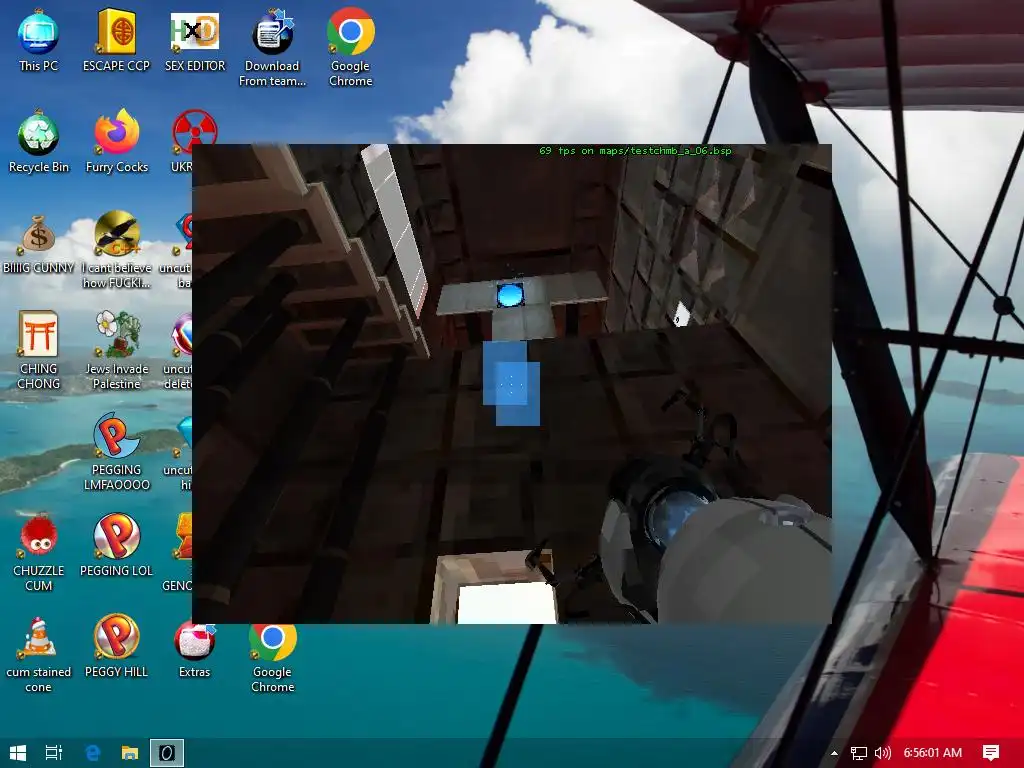Screen dimensions: 1024x768
Task: Open Task View from the taskbar
Action: [x=54, y=753]
